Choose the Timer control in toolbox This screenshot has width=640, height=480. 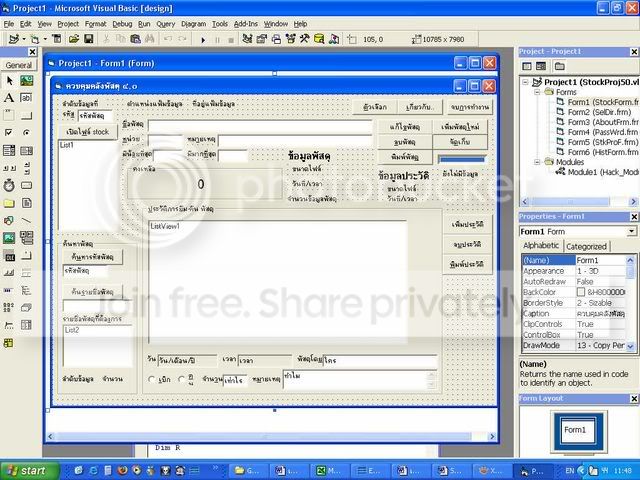[x=9, y=186]
